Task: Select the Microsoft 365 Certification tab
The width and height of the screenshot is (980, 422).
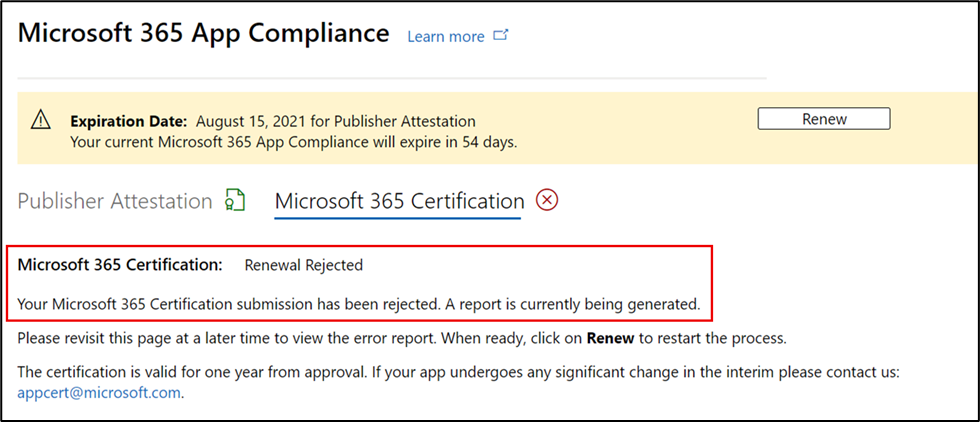Action: coord(399,201)
